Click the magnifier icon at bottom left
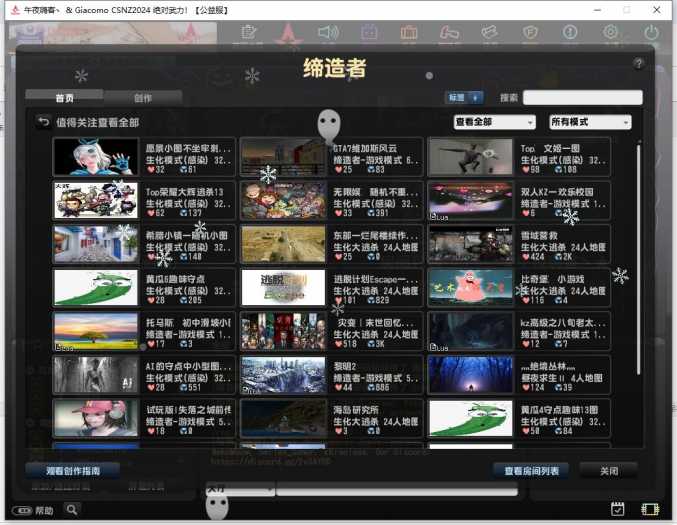Image resolution: width=677 pixels, height=525 pixels. pos(72,509)
